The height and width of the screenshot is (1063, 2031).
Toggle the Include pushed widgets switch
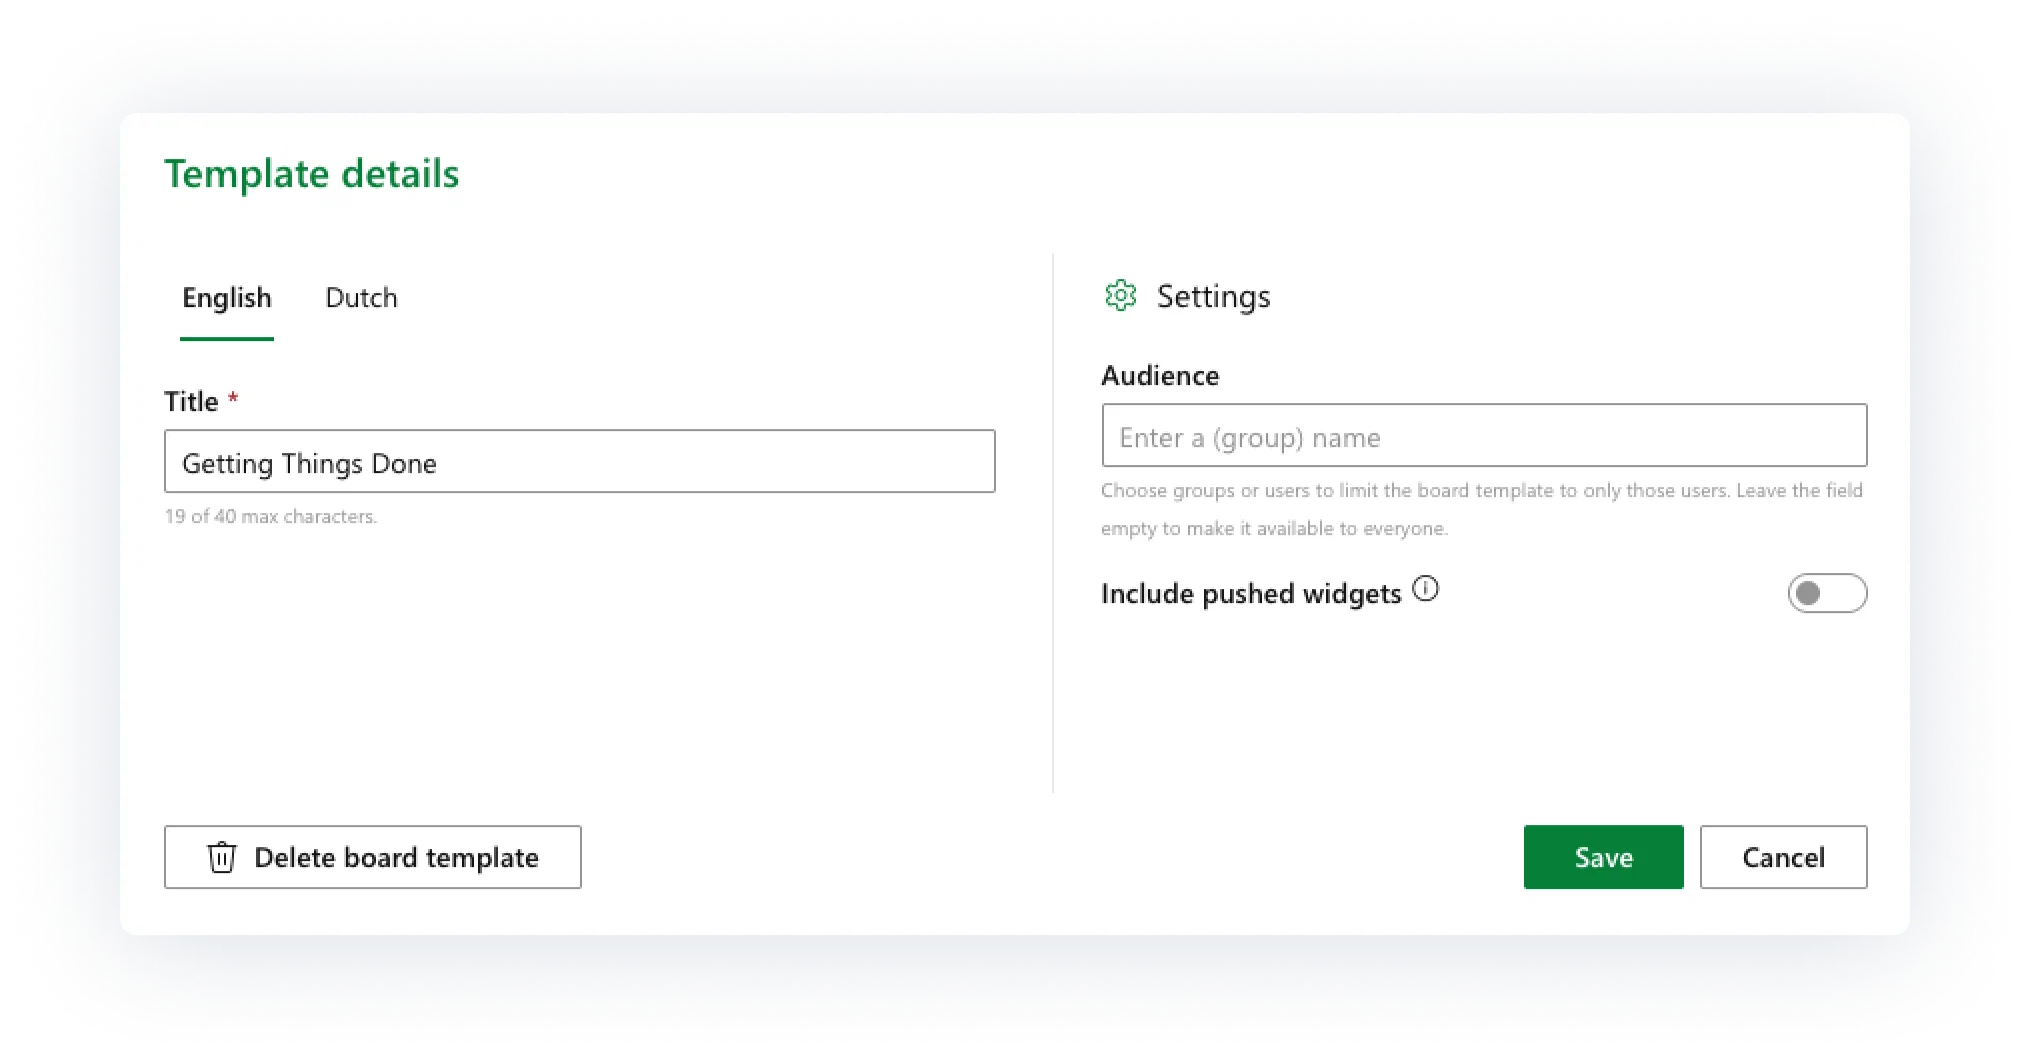(x=1827, y=593)
